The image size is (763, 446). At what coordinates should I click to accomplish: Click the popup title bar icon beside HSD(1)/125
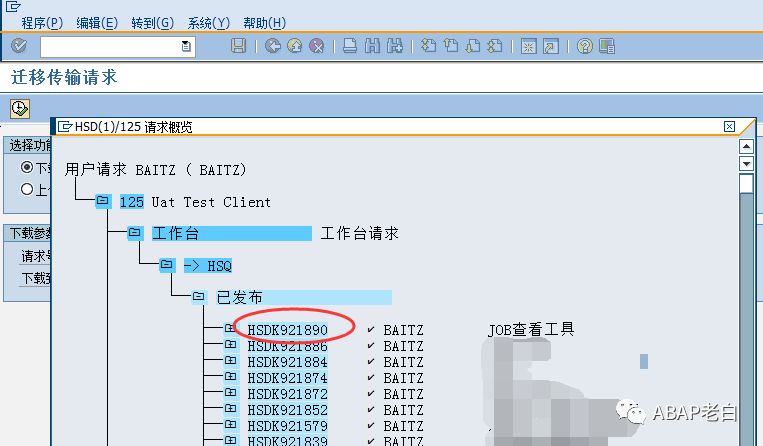click(65, 127)
